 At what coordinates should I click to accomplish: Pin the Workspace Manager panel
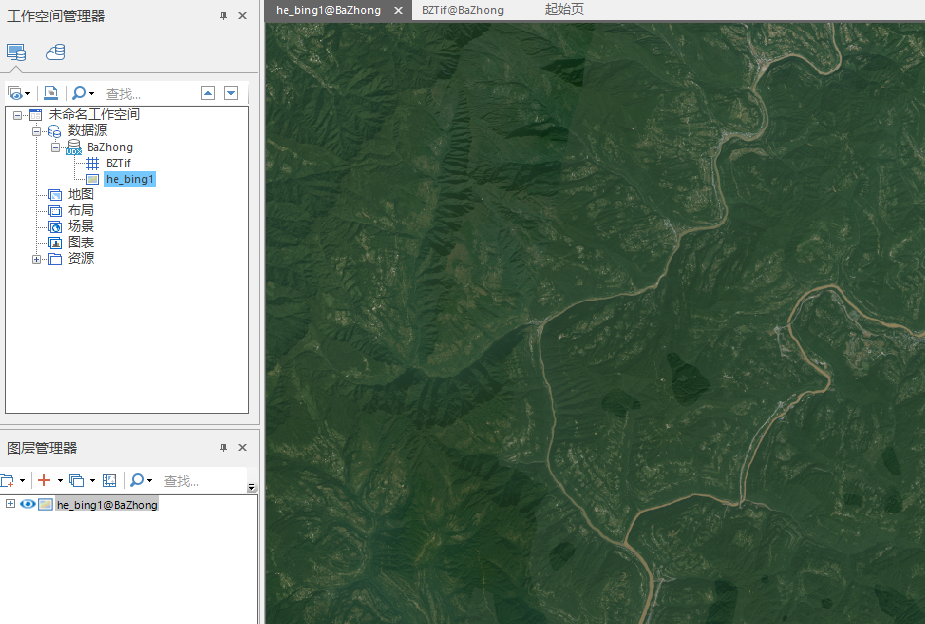pyautogui.click(x=224, y=16)
